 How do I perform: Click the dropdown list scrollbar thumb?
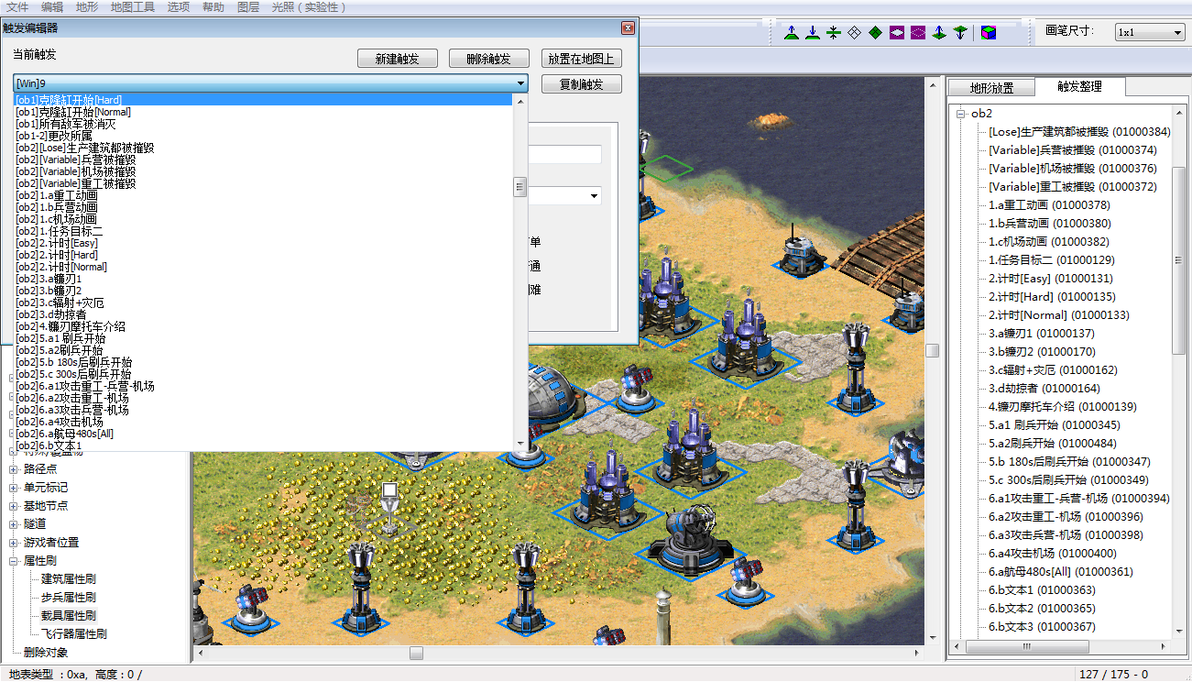tap(521, 187)
